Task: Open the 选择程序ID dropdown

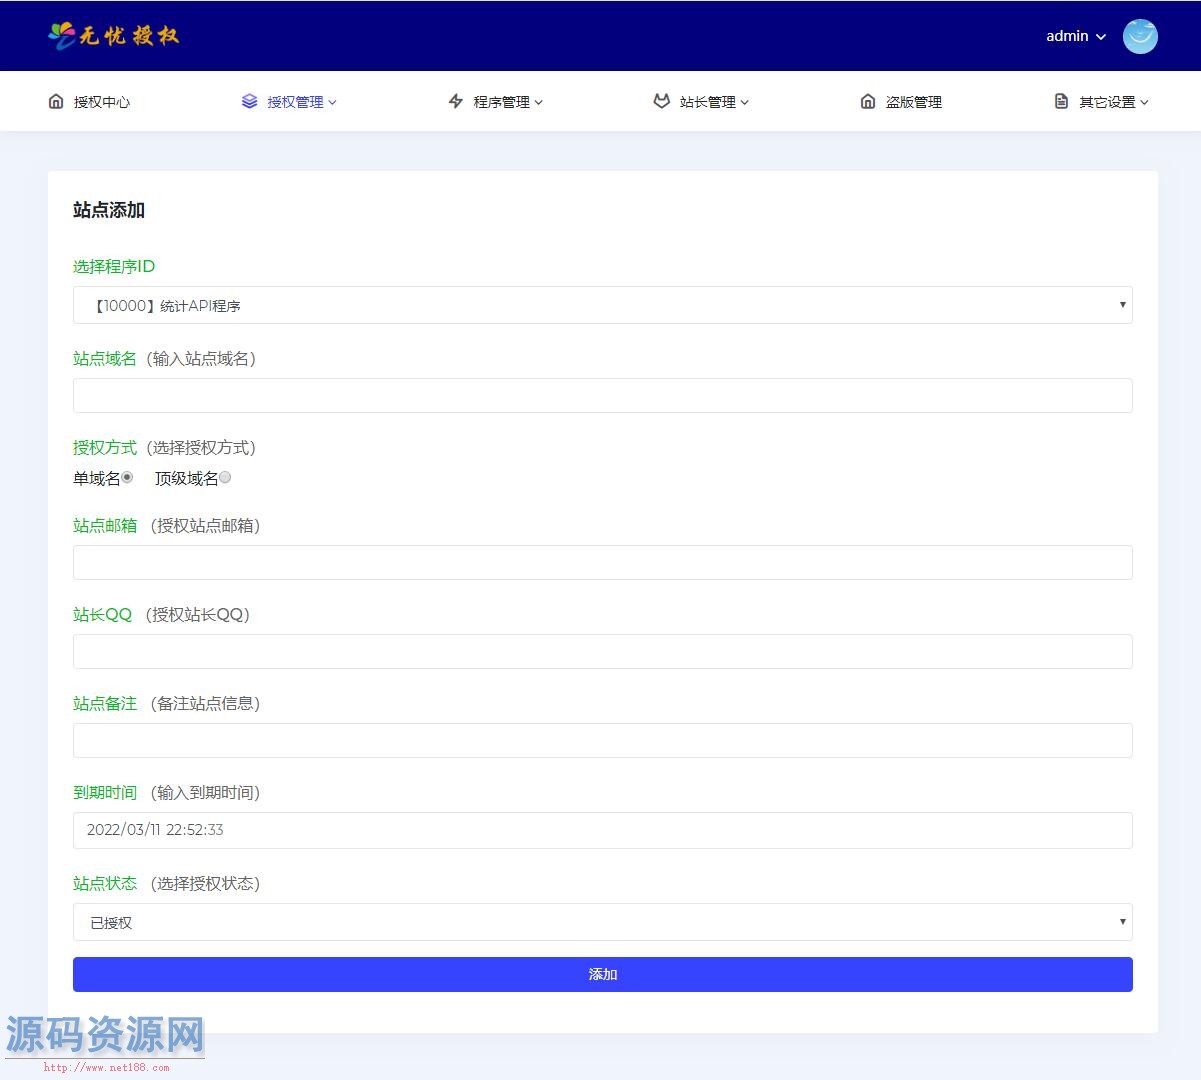Action: [x=602, y=305]
